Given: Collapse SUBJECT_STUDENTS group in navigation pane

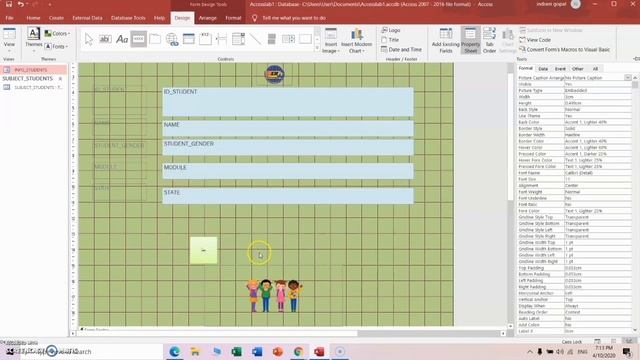Looking at the screenshot, I should [60, 78].
